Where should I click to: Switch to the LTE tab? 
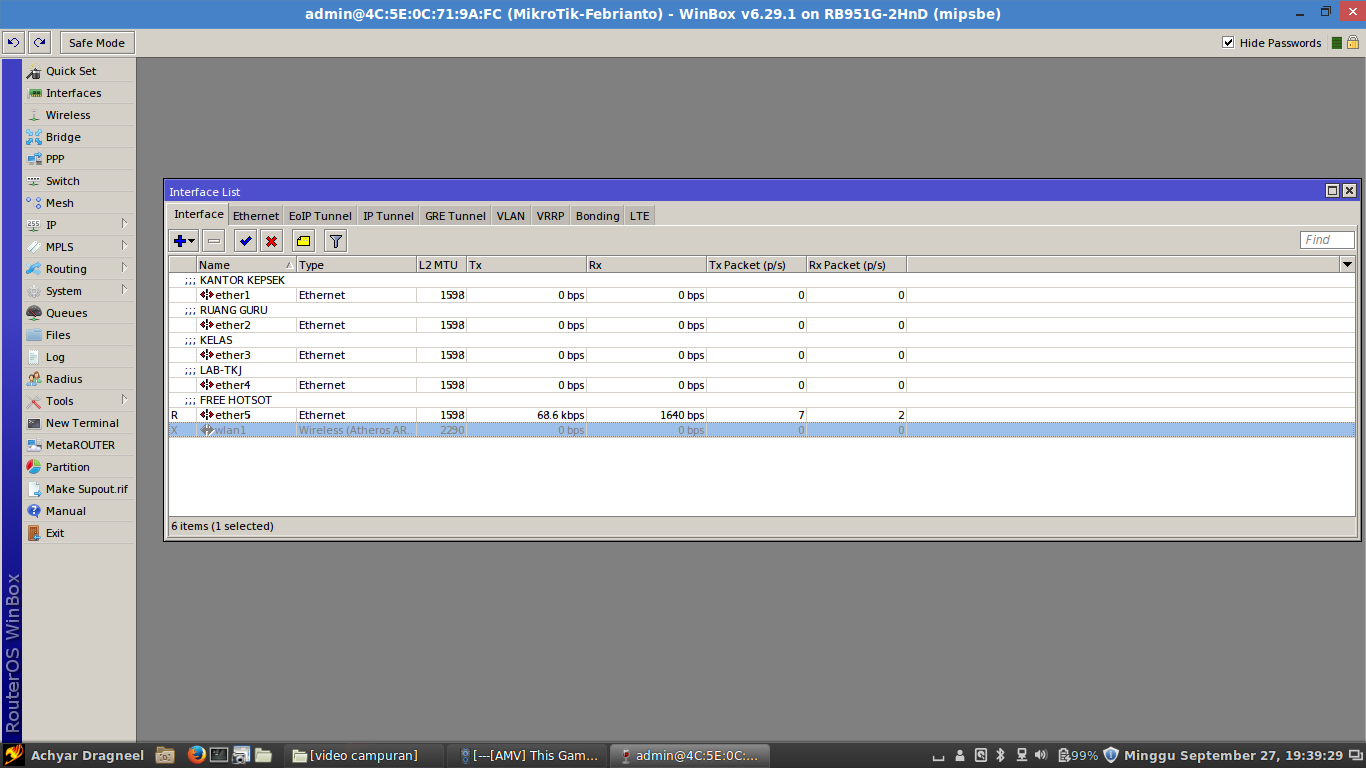[x=639, y=216]
